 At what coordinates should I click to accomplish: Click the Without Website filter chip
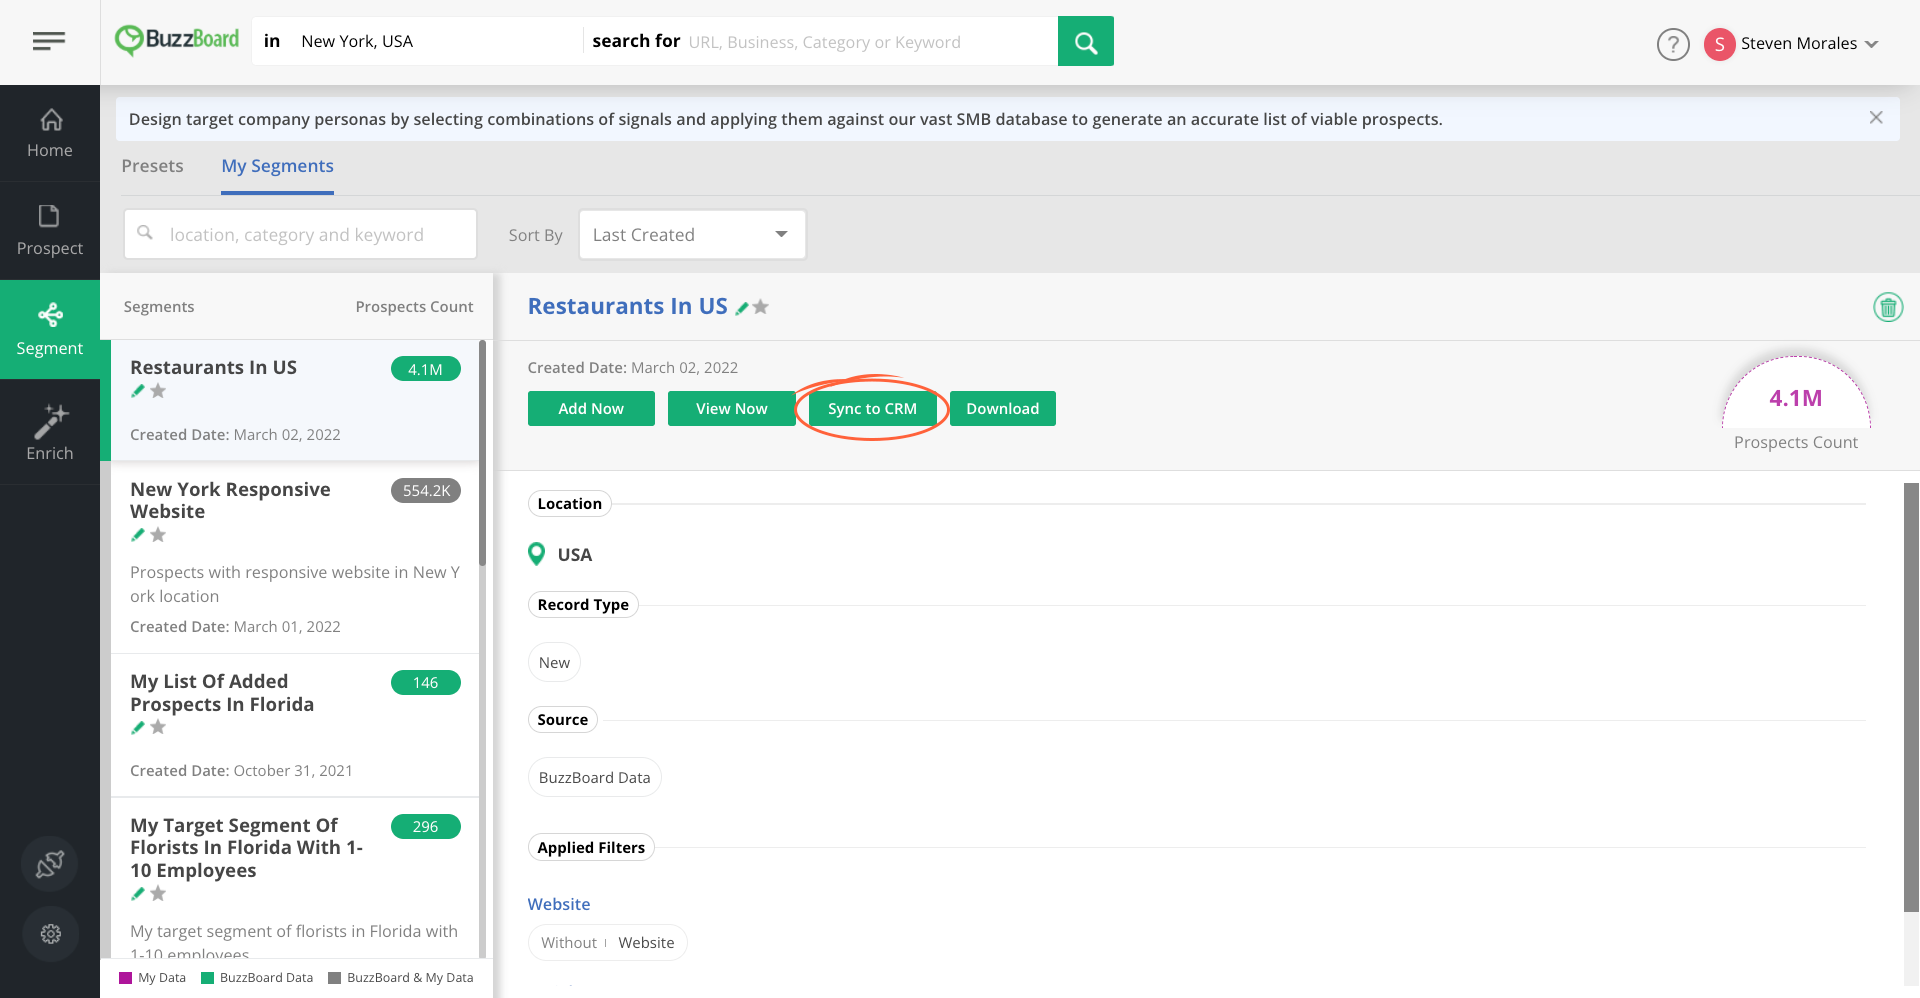pos(607,942)
